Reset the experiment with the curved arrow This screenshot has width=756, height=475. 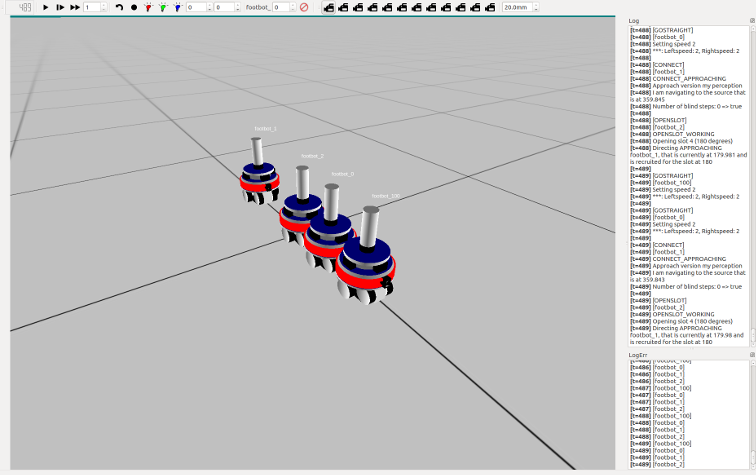119,7
